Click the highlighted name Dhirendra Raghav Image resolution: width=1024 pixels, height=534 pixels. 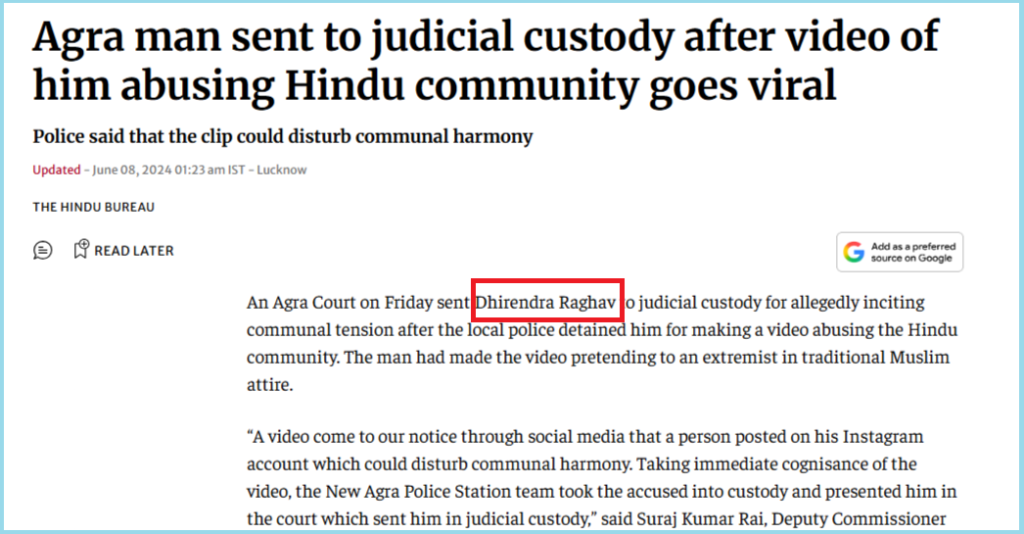point(546,303)
